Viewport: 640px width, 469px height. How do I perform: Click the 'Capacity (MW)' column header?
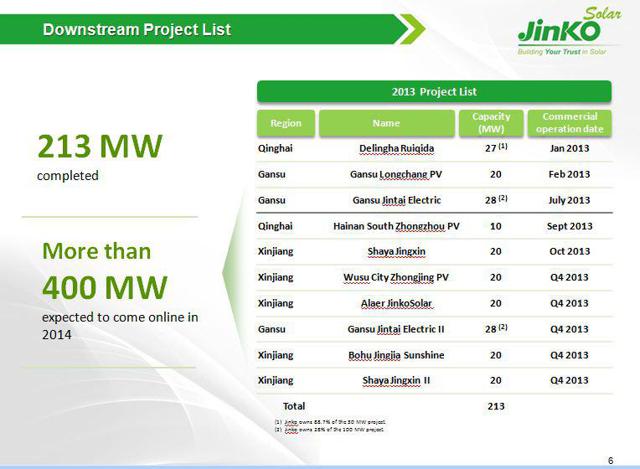[x=491, y=123]
